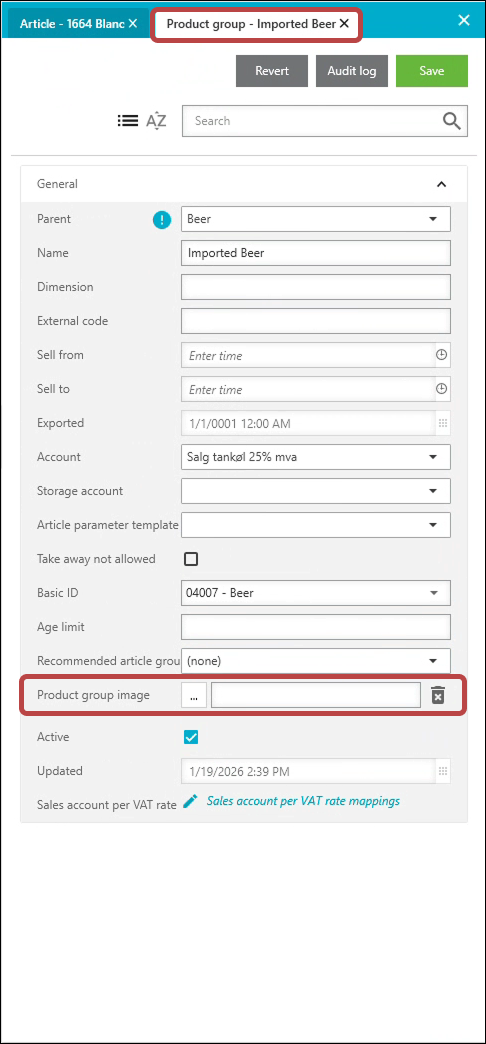This screenshot has width=486, height=1044.
Task: Expand the Basic ID dropdown
Action: coord(316,593)
